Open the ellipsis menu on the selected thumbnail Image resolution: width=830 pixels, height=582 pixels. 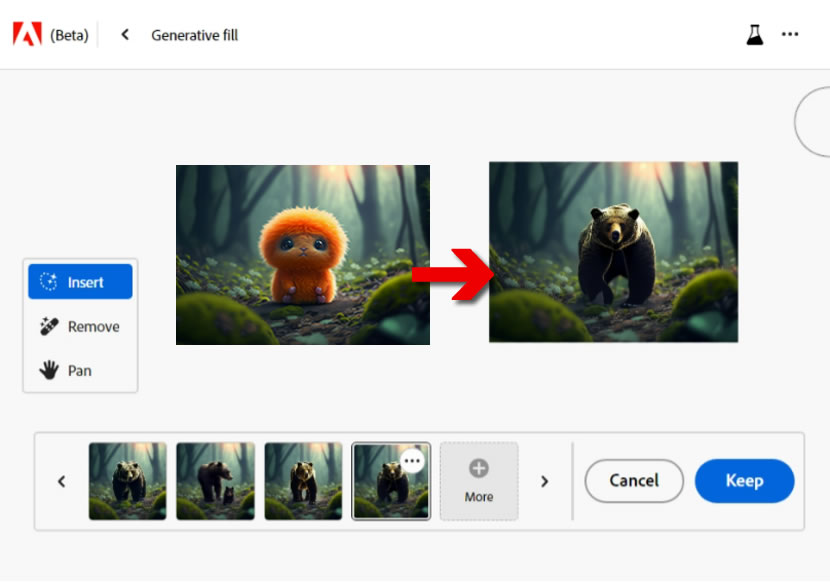click(x=412, y=460)
